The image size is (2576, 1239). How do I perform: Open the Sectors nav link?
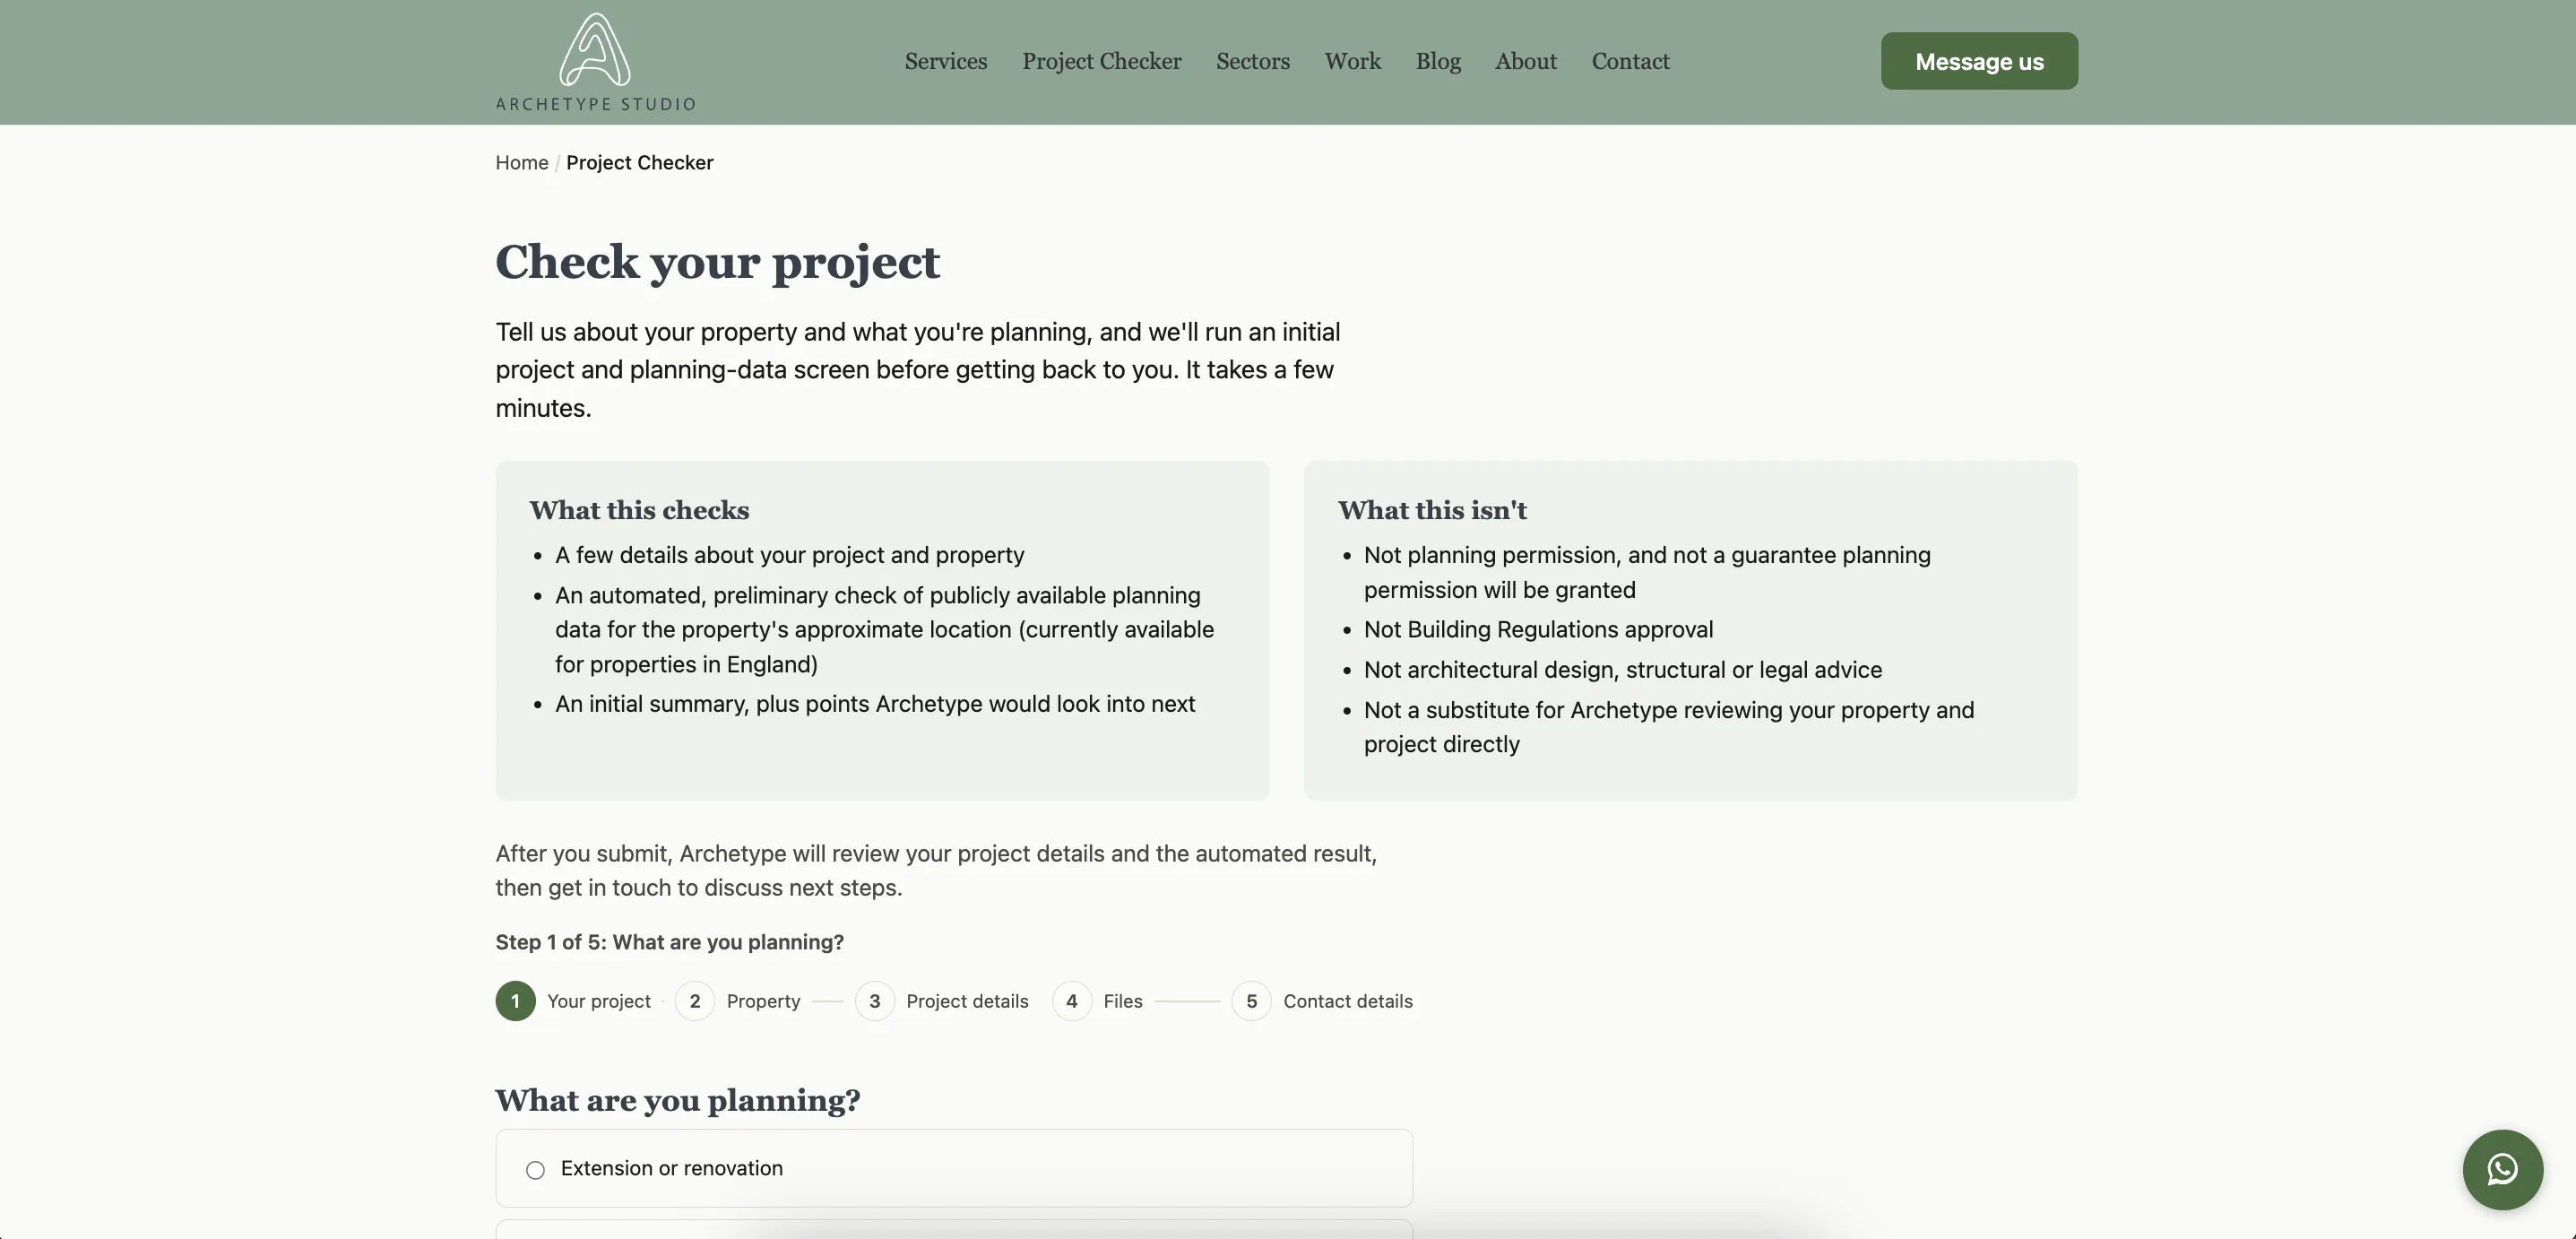pos(1252,61)
